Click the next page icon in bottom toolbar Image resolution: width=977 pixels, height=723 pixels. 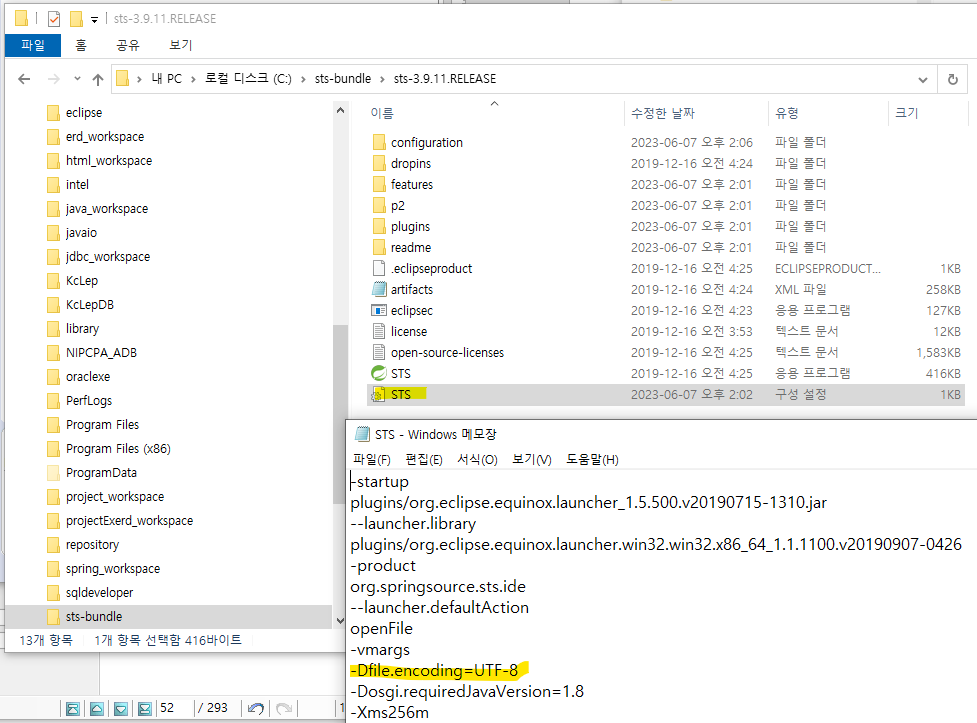coord(121,709)
